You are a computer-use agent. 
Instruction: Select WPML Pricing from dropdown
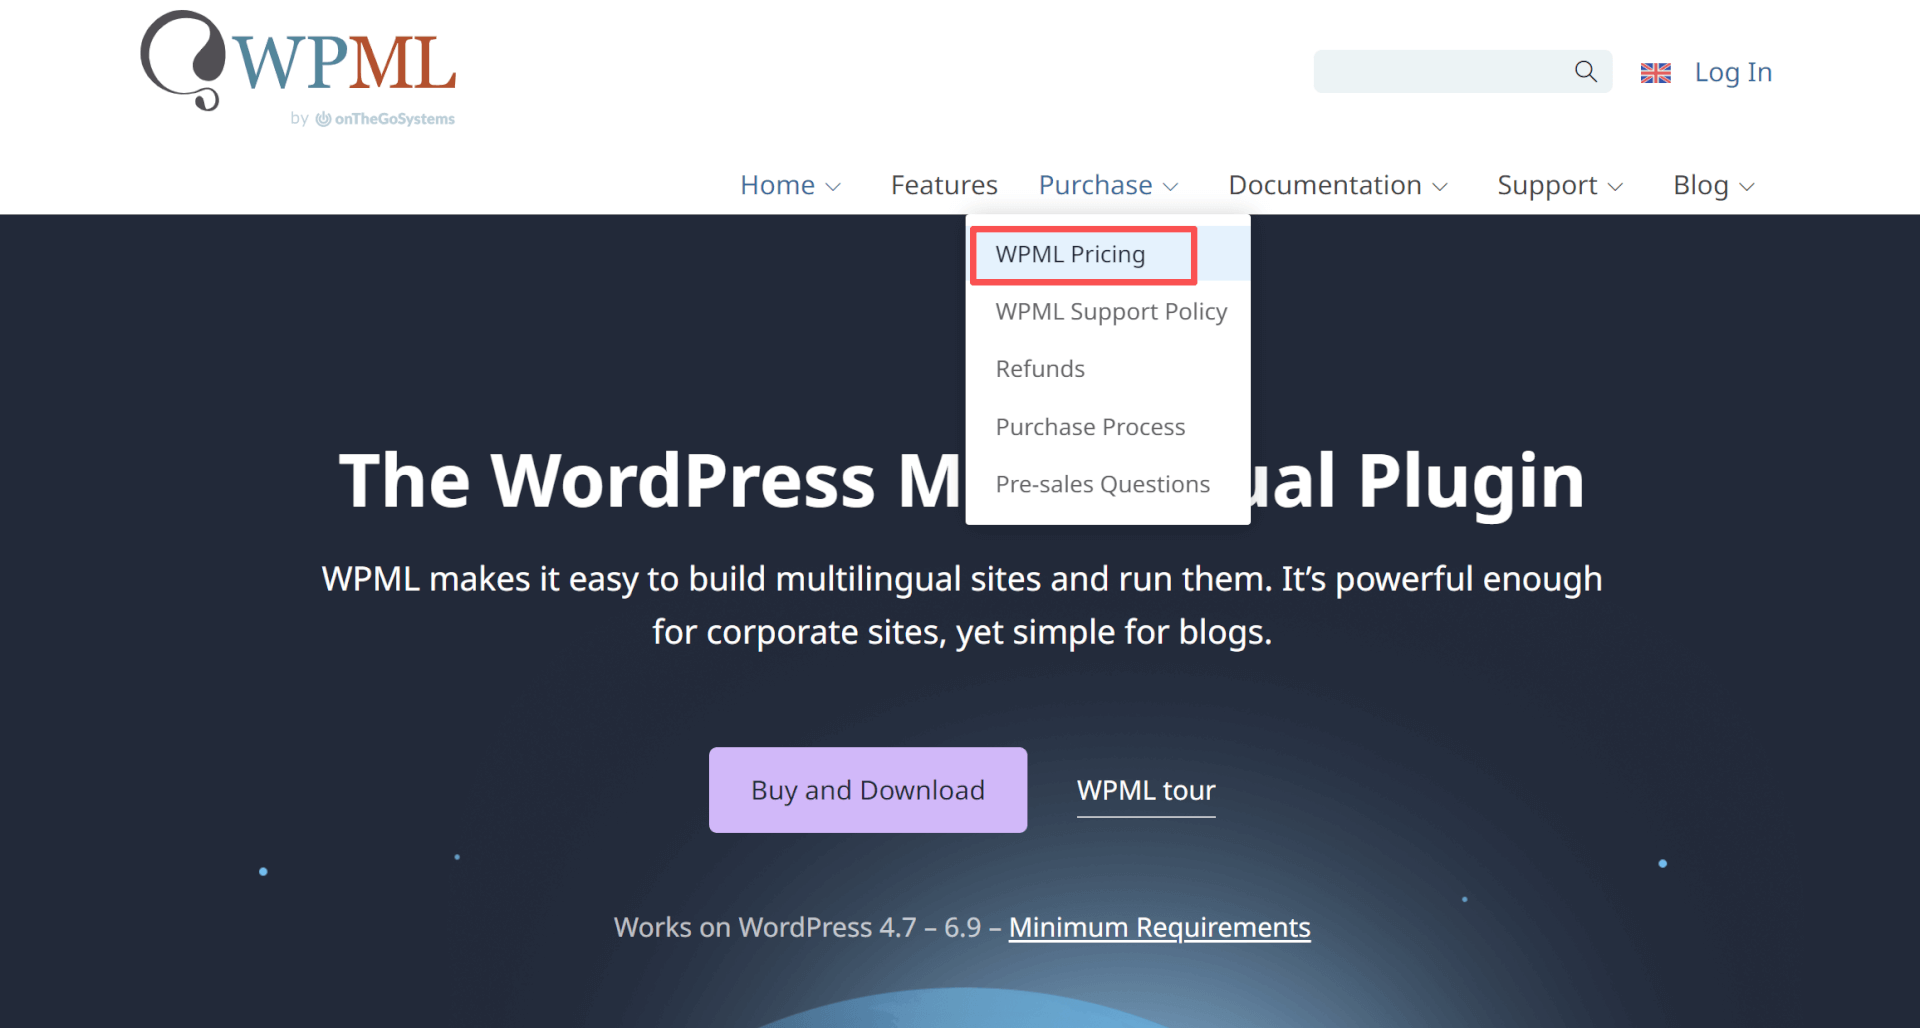1070,255
